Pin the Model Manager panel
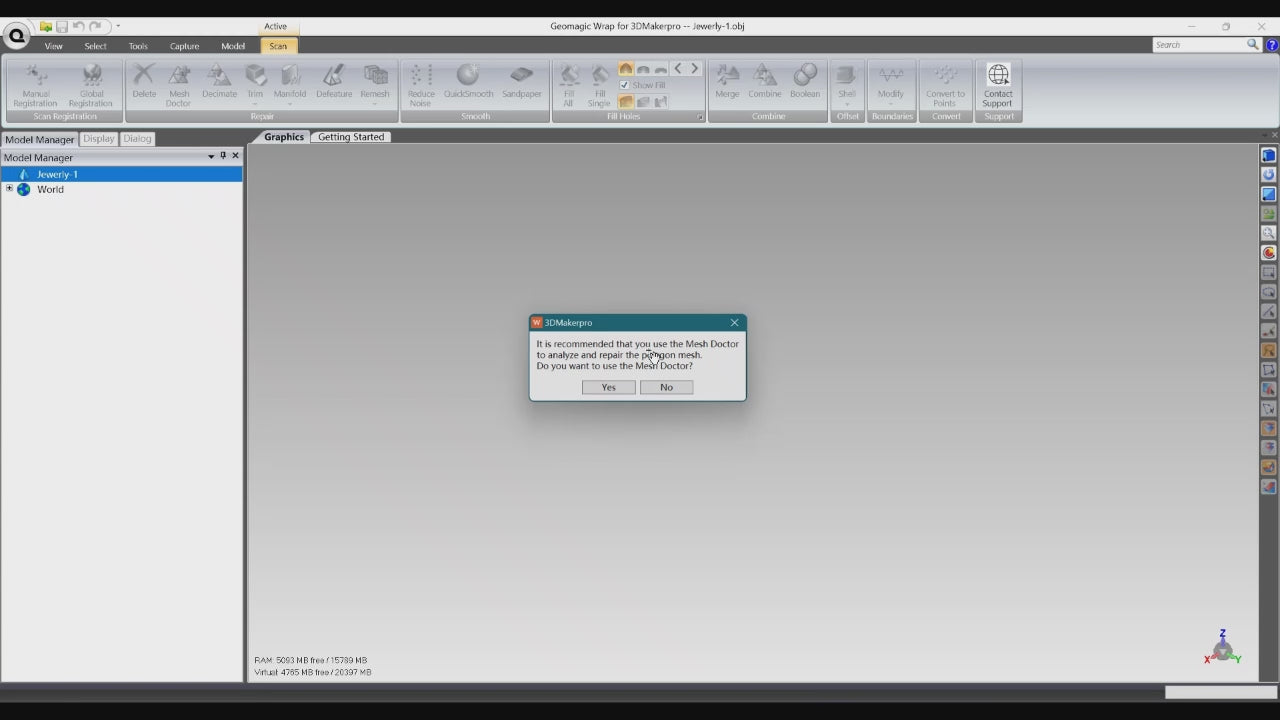Screen dimensions: 1280x720 [223, 156]
